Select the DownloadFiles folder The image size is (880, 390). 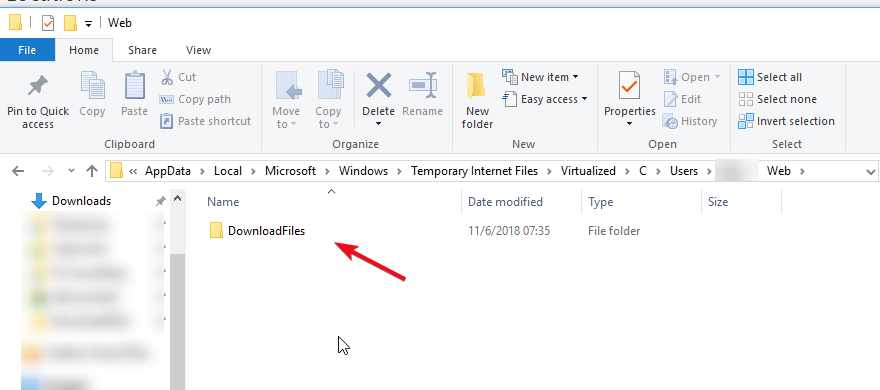258,231
